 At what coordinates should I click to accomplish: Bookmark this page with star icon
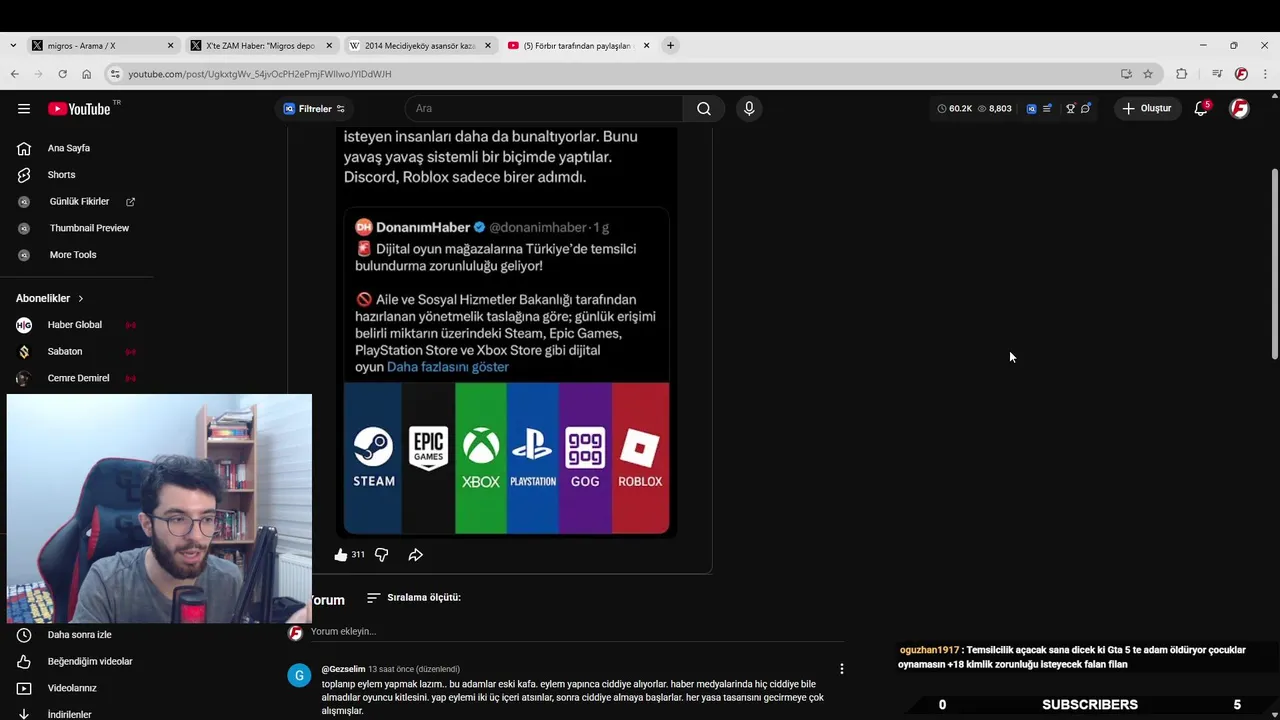click(x=1148, y=74)
